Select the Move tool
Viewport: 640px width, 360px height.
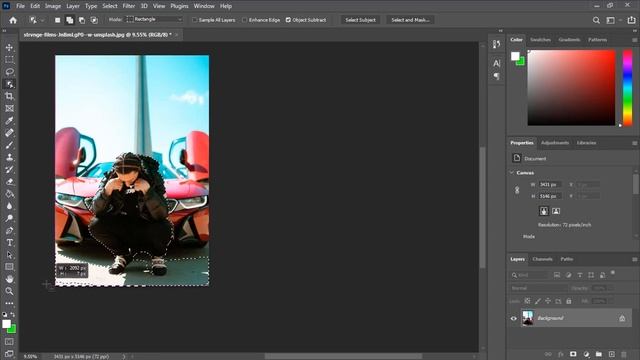(x=9, y=47)
